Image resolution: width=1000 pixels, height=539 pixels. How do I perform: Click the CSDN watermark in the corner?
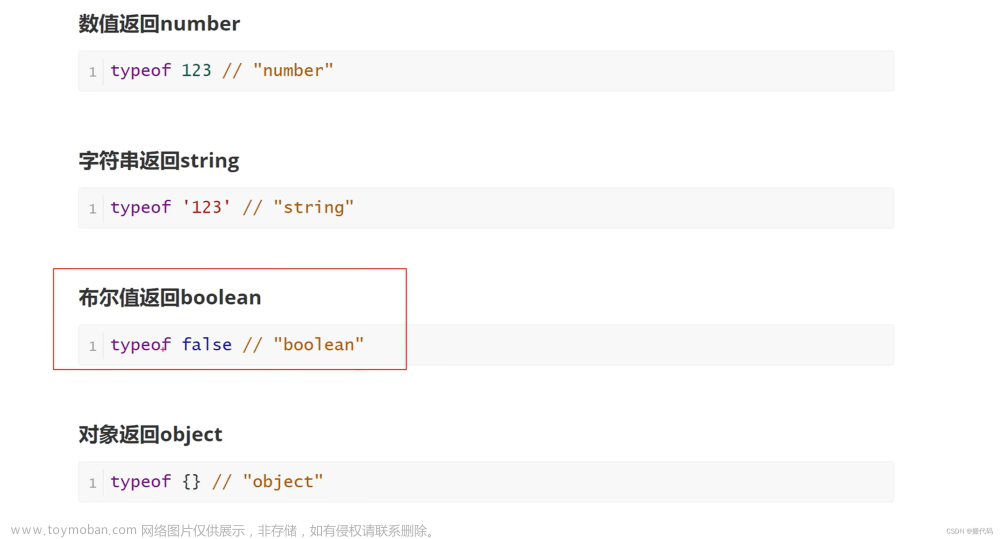coord(969,531)
